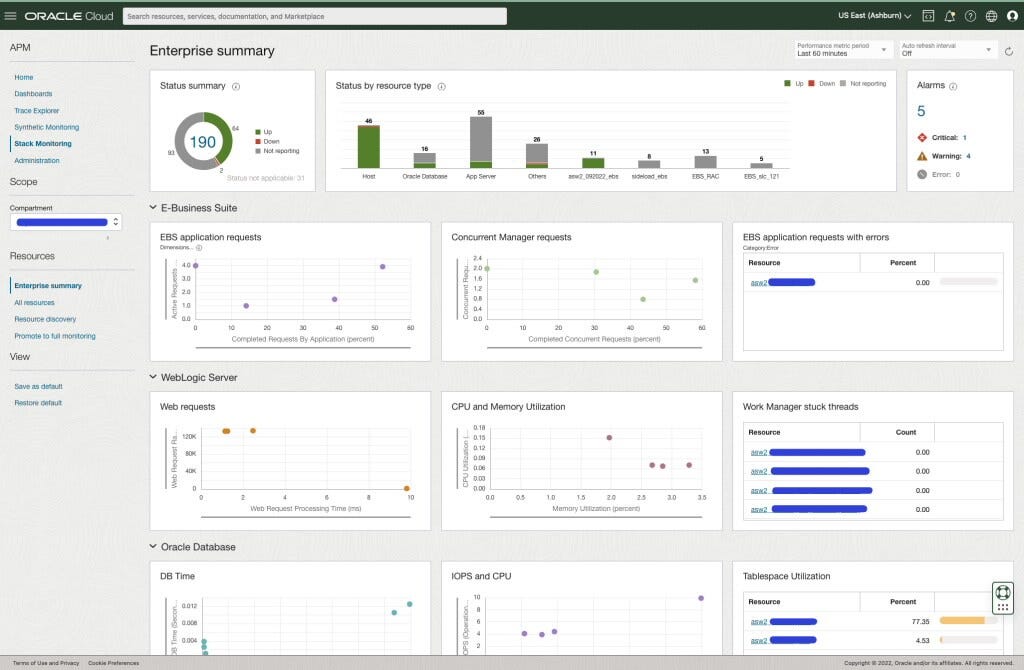
Task: Collapse the E-Business Suite section
Action: 152,208
